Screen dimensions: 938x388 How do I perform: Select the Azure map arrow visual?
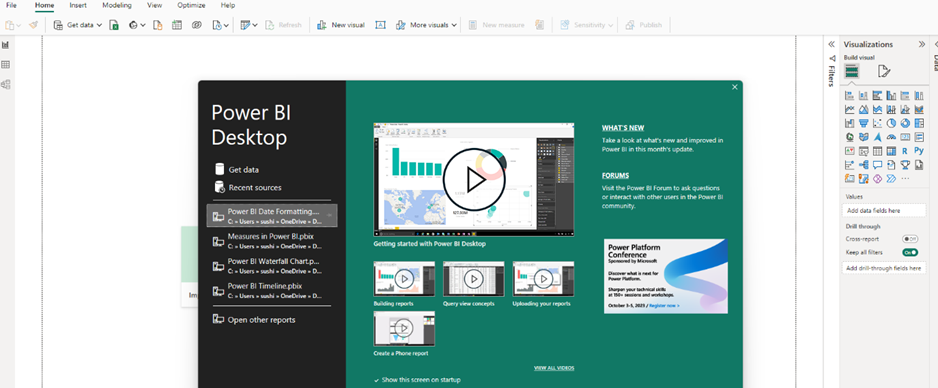(x=878, y=137)
